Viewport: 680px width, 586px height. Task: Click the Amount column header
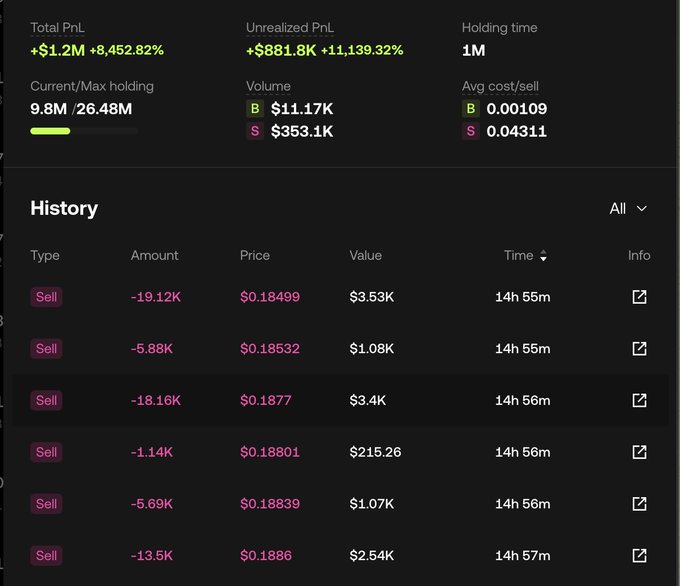154,255
